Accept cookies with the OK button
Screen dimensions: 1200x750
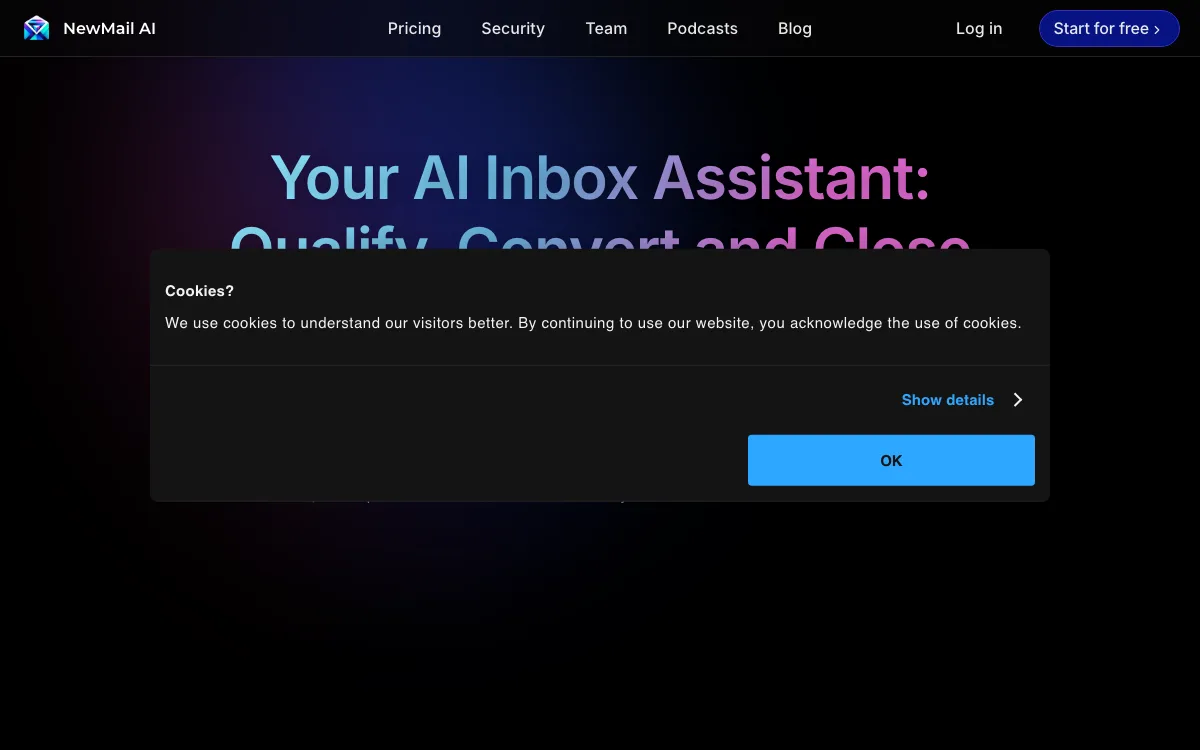pyautogui.click(x=891, y=460)
